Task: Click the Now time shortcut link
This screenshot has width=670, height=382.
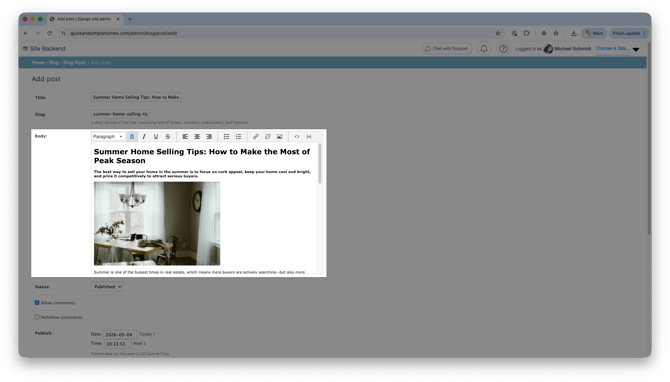Action: (x=138, y=343)
